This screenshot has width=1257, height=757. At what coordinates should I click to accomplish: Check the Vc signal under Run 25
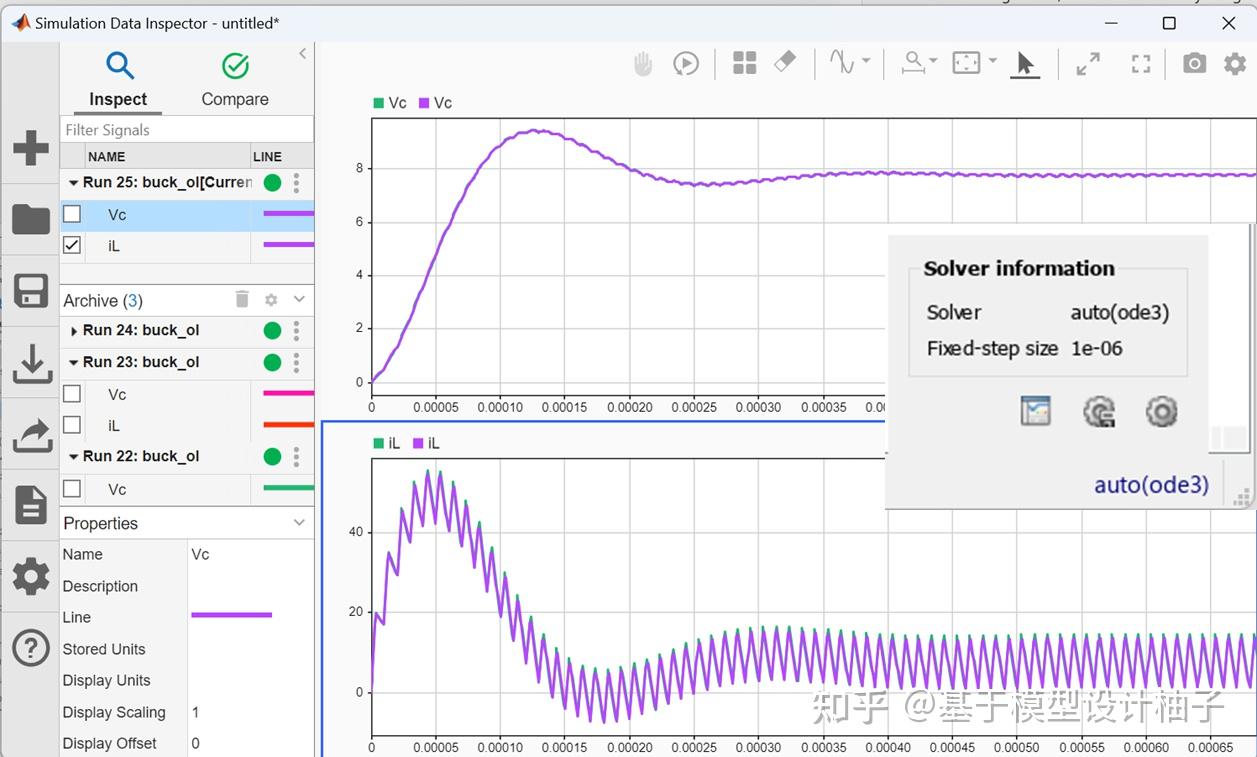tap(72, 214)
